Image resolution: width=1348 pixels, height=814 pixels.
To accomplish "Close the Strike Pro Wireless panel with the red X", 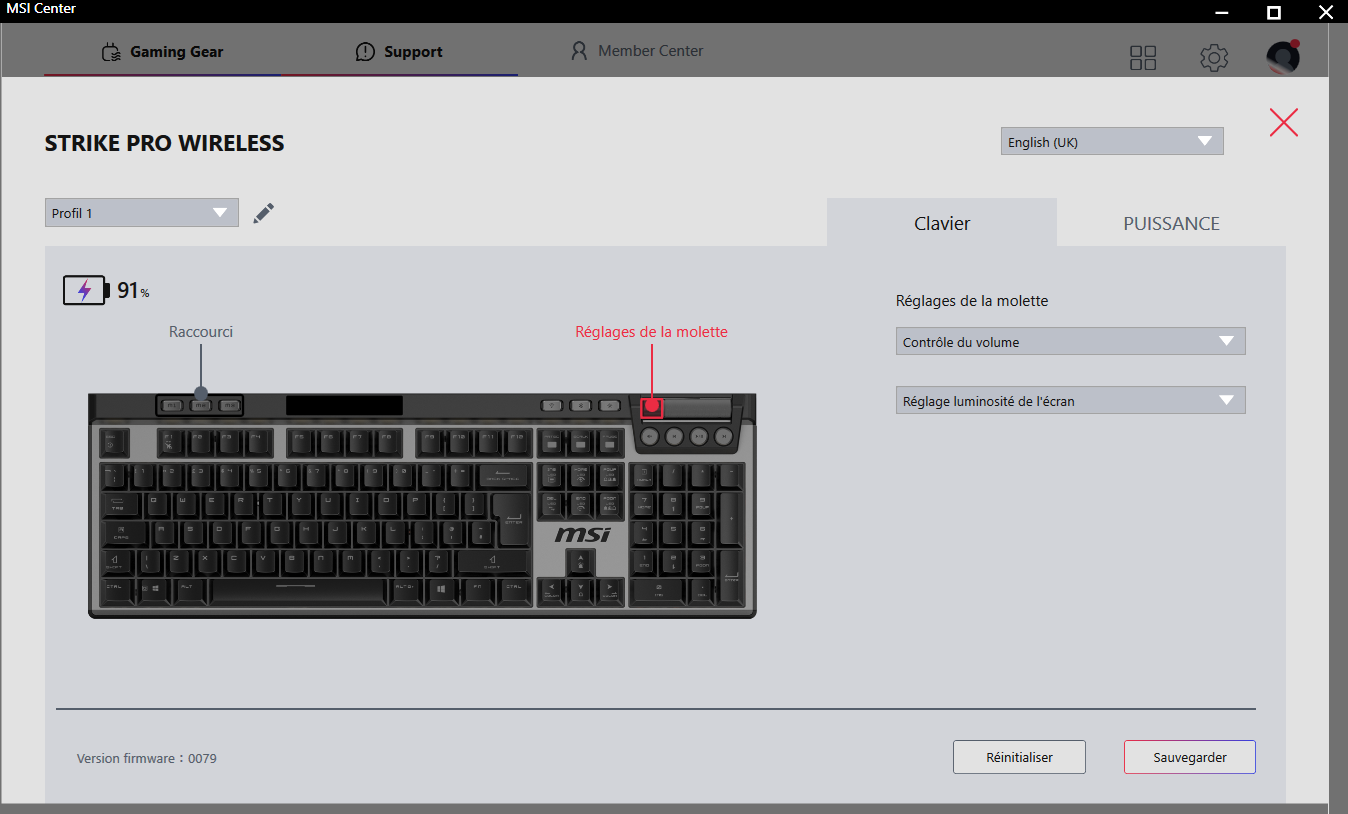I will (x=1284, y=122).
